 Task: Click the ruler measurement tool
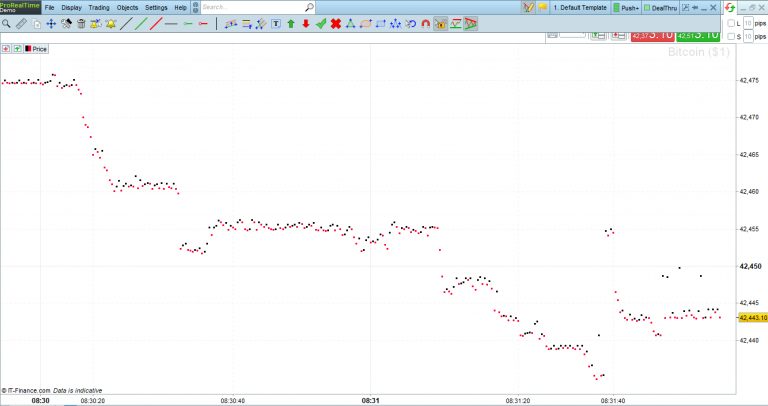pos(22,23)
